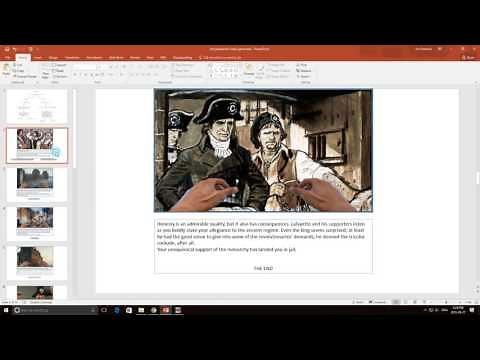Viewport: 480px width, 360px height.
Task: Toggle the Notes pane in status bar
Action: click(x=359, y=302)
